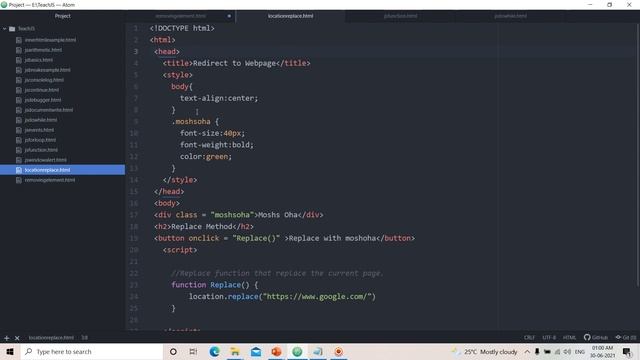Change the HTML grammar selector

pos(569,338)
